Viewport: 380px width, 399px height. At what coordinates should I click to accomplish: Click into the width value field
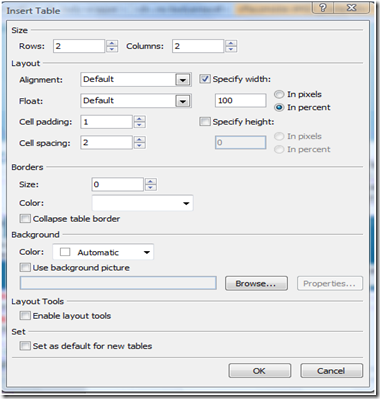[x=241, y=100]
